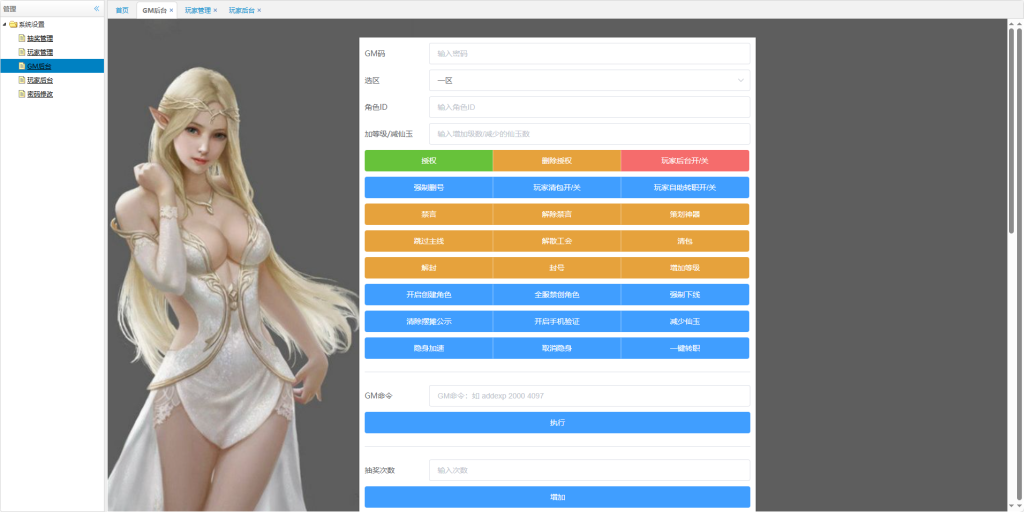Click the 禁言 button

pos(428,214)
